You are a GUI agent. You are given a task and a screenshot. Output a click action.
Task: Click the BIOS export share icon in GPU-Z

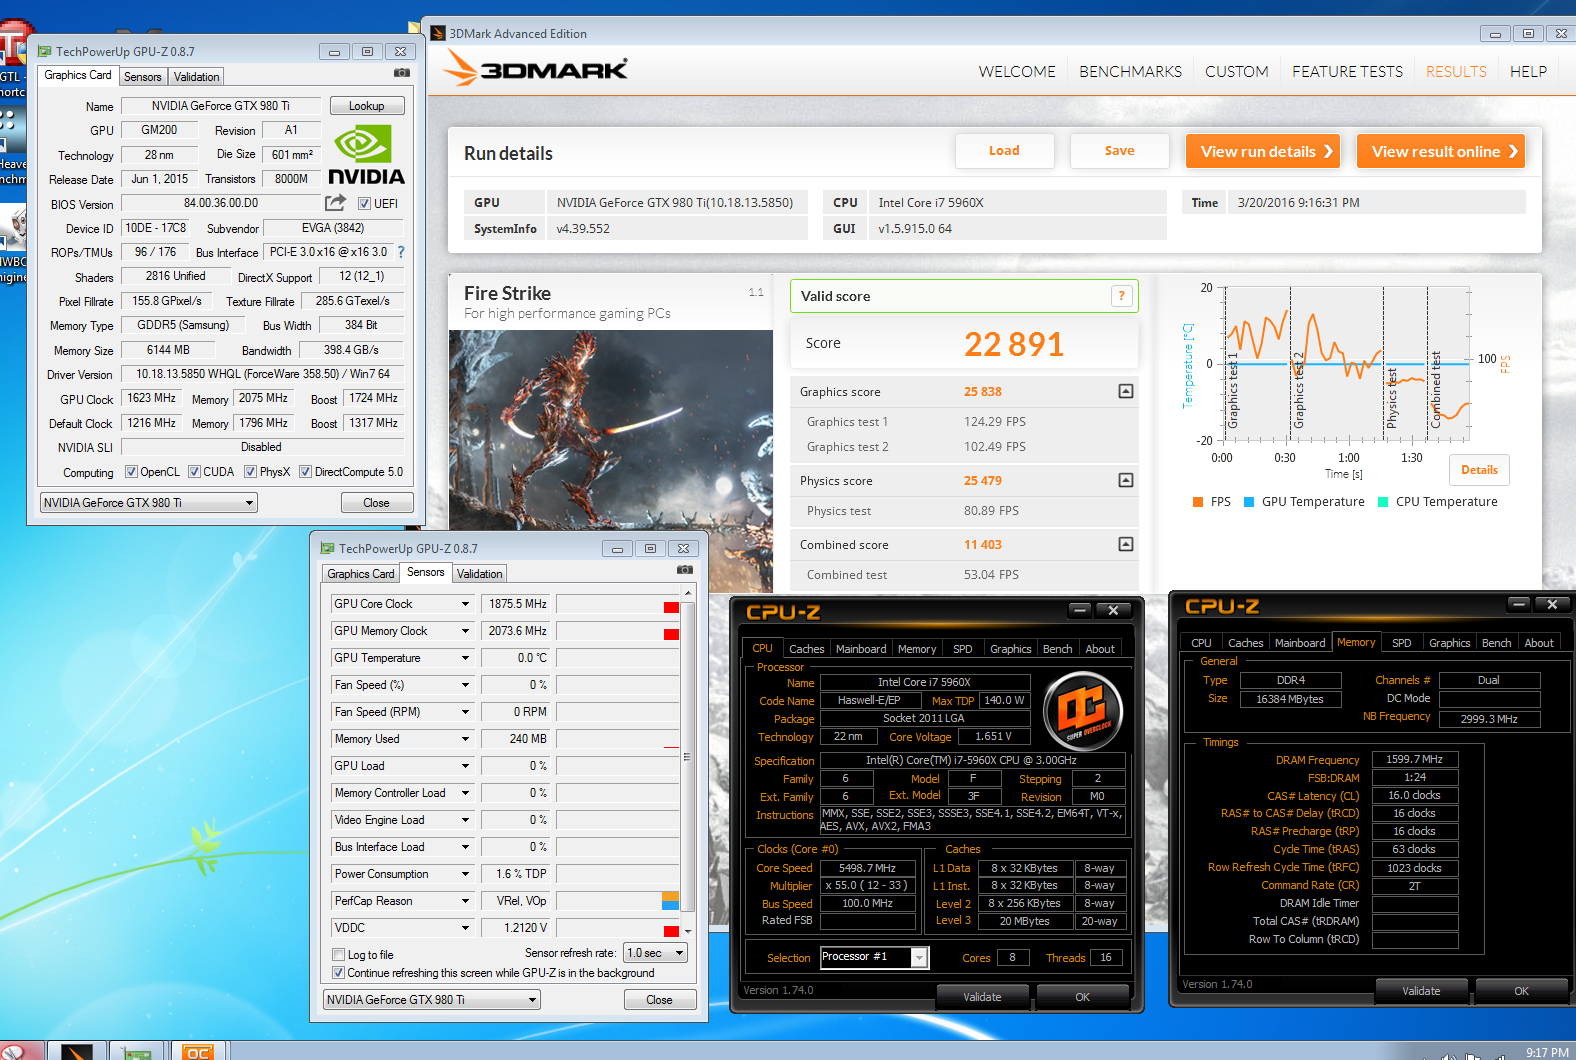click(336, 203)
